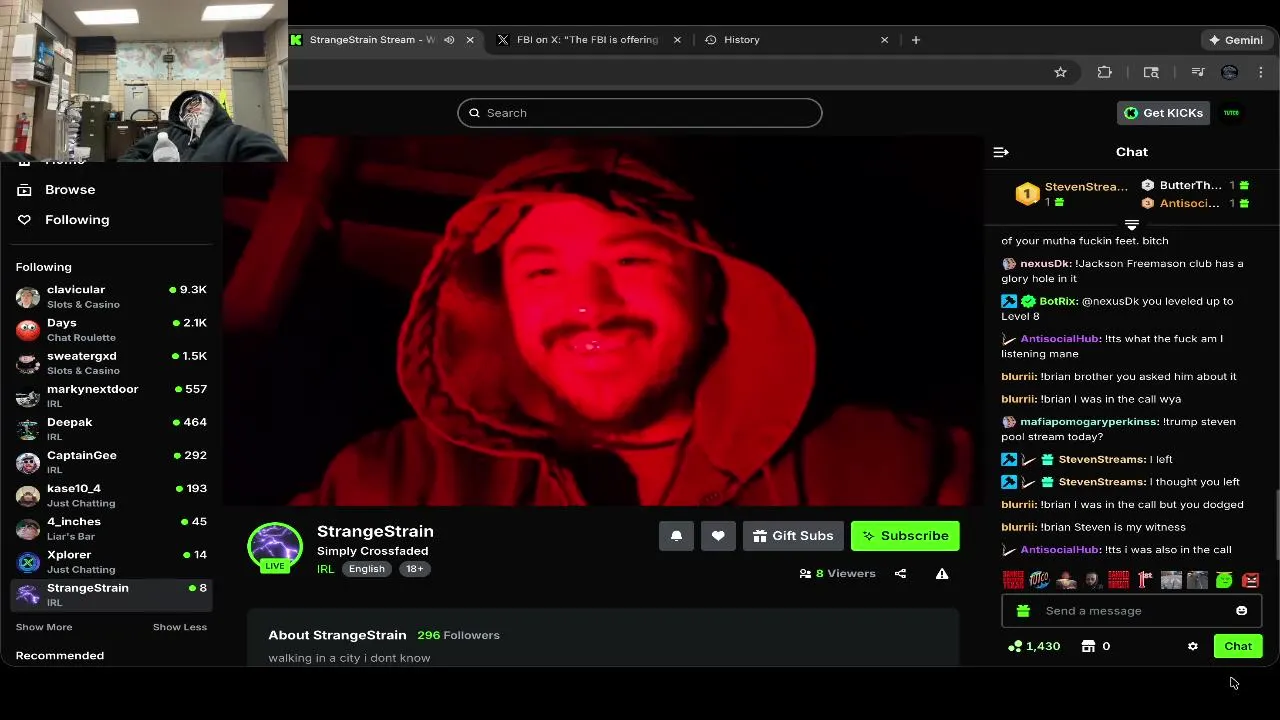Screen dimensions: 1280x720
Task: Open the Chrome three-dot menu
Action: pos(1261,72)
